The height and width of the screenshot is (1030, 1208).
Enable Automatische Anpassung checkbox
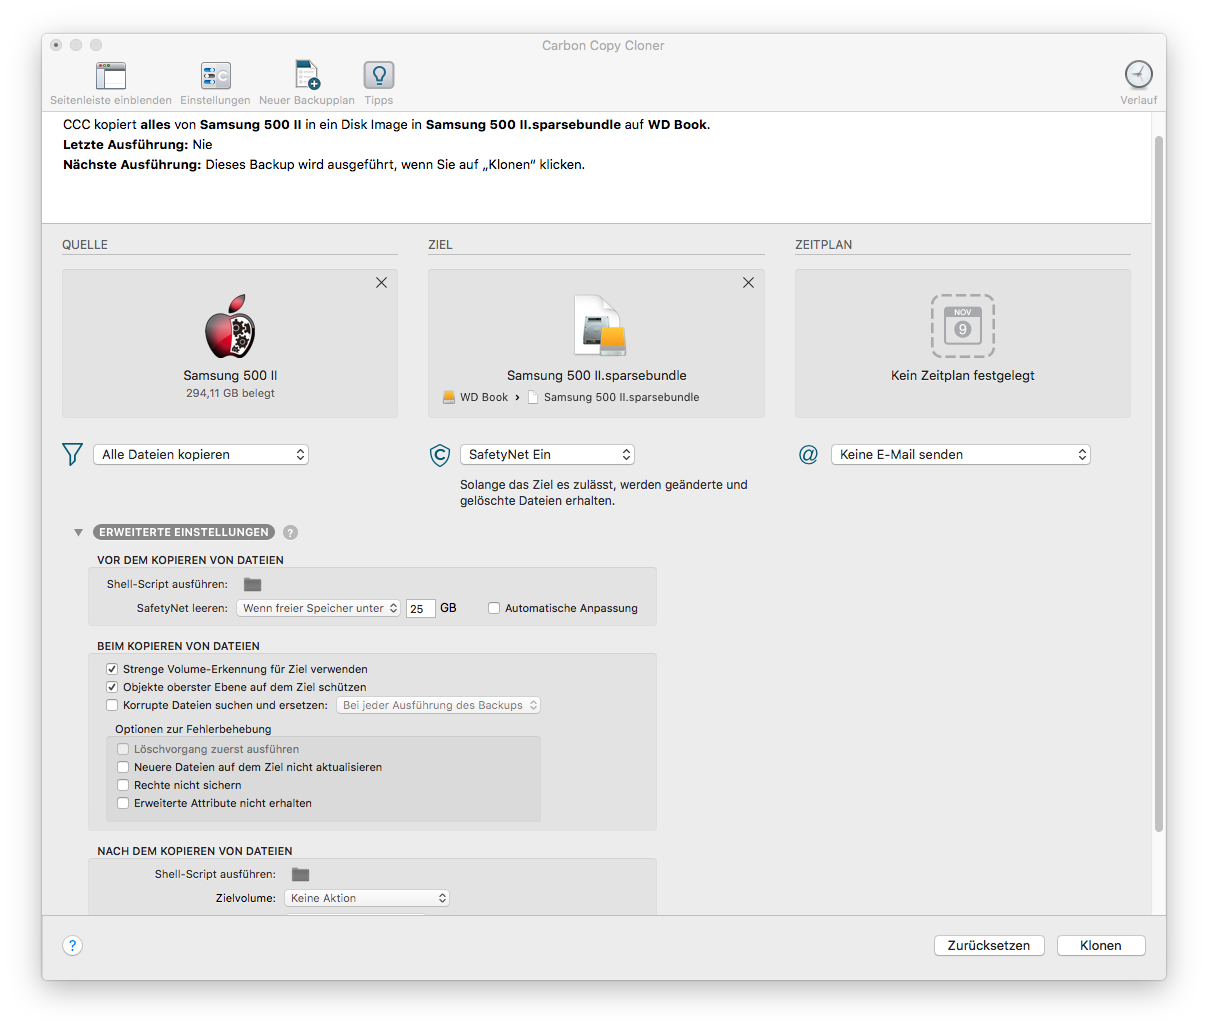[494, 608]
